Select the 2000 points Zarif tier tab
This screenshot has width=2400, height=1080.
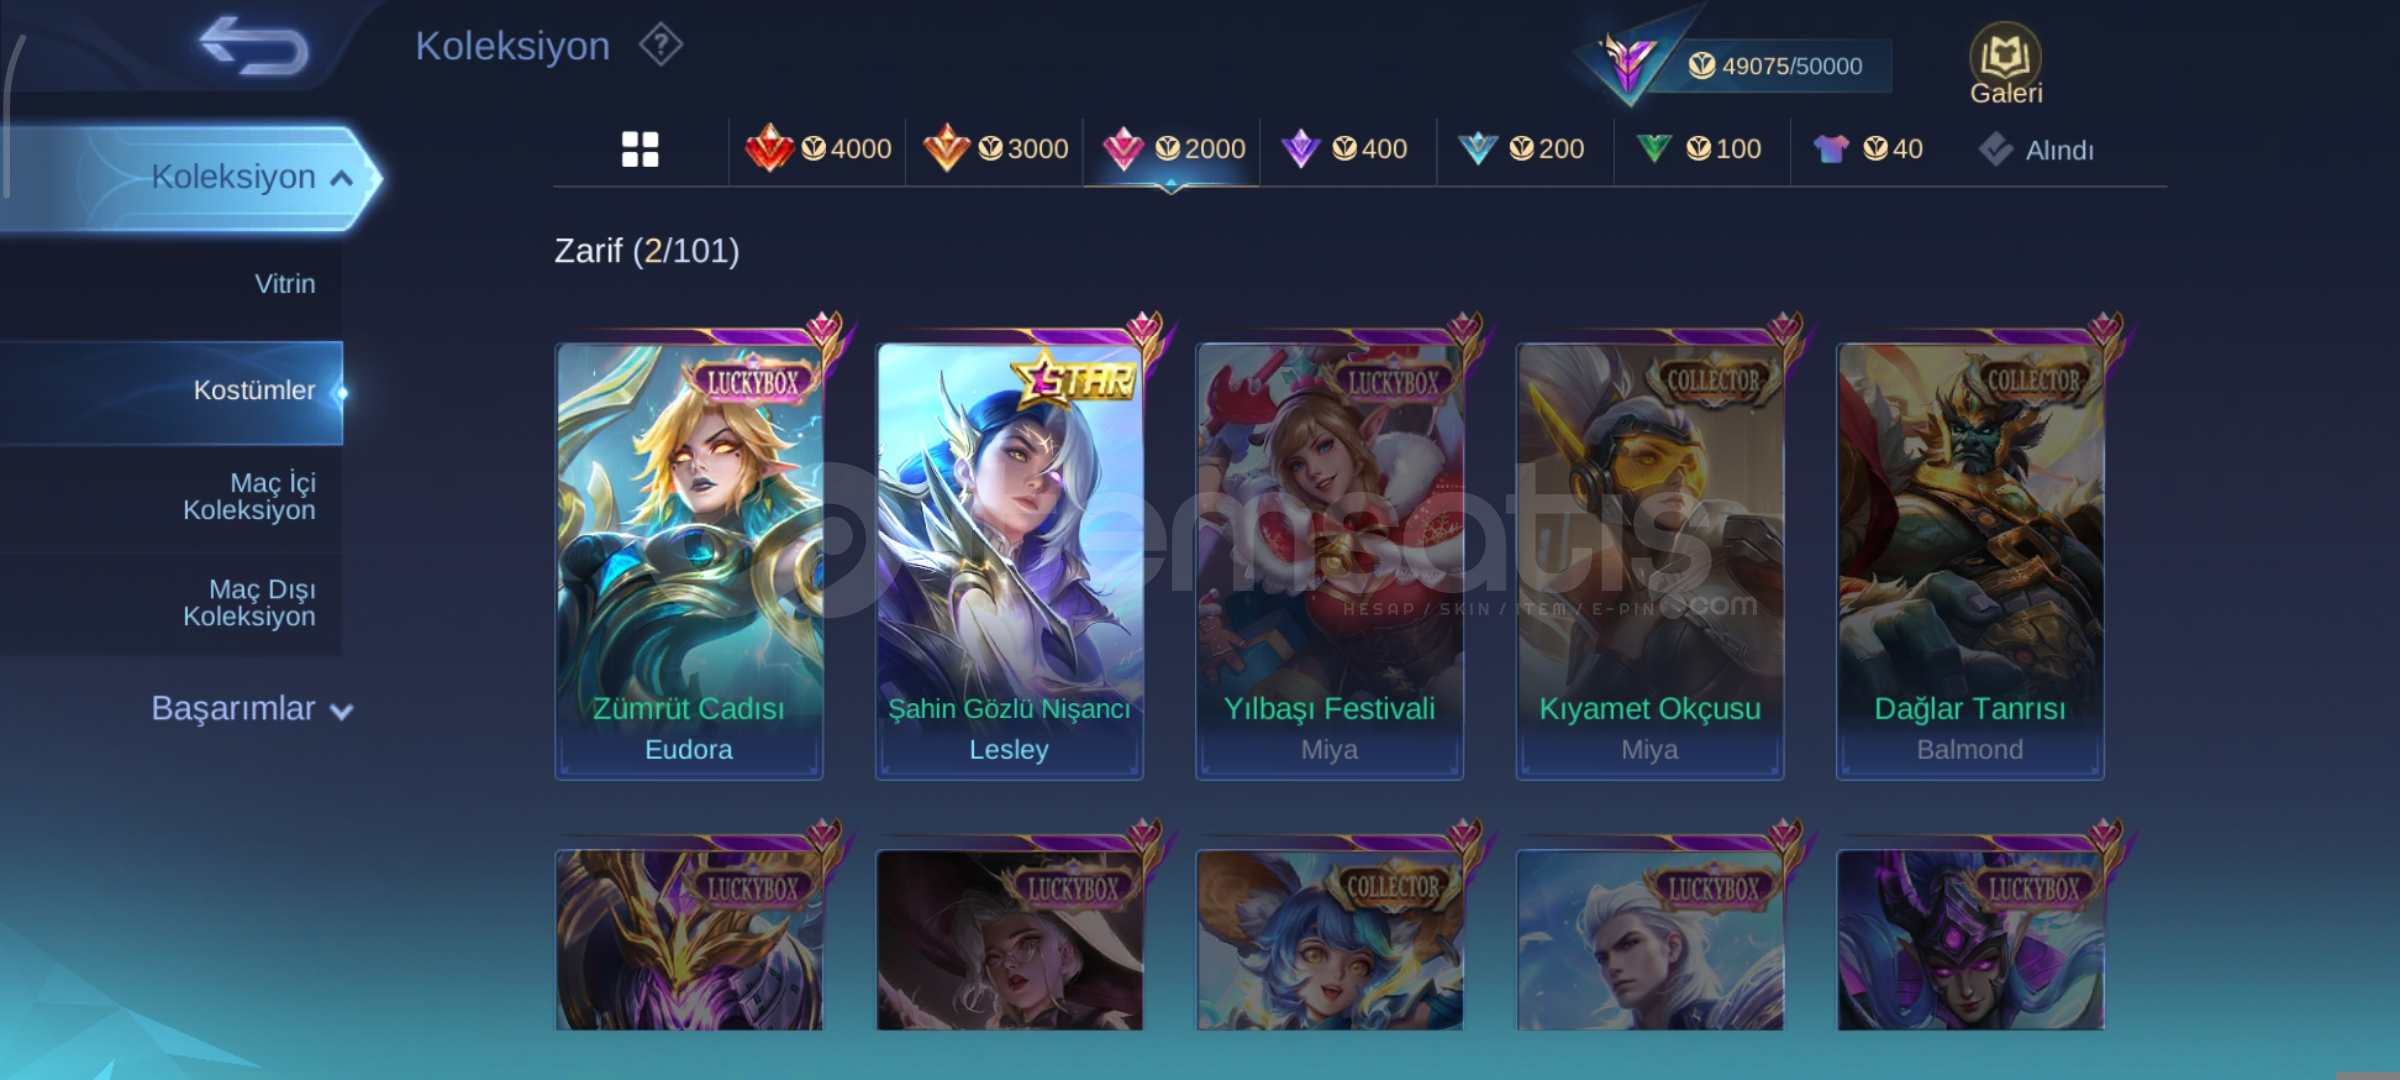(1172, 149)
